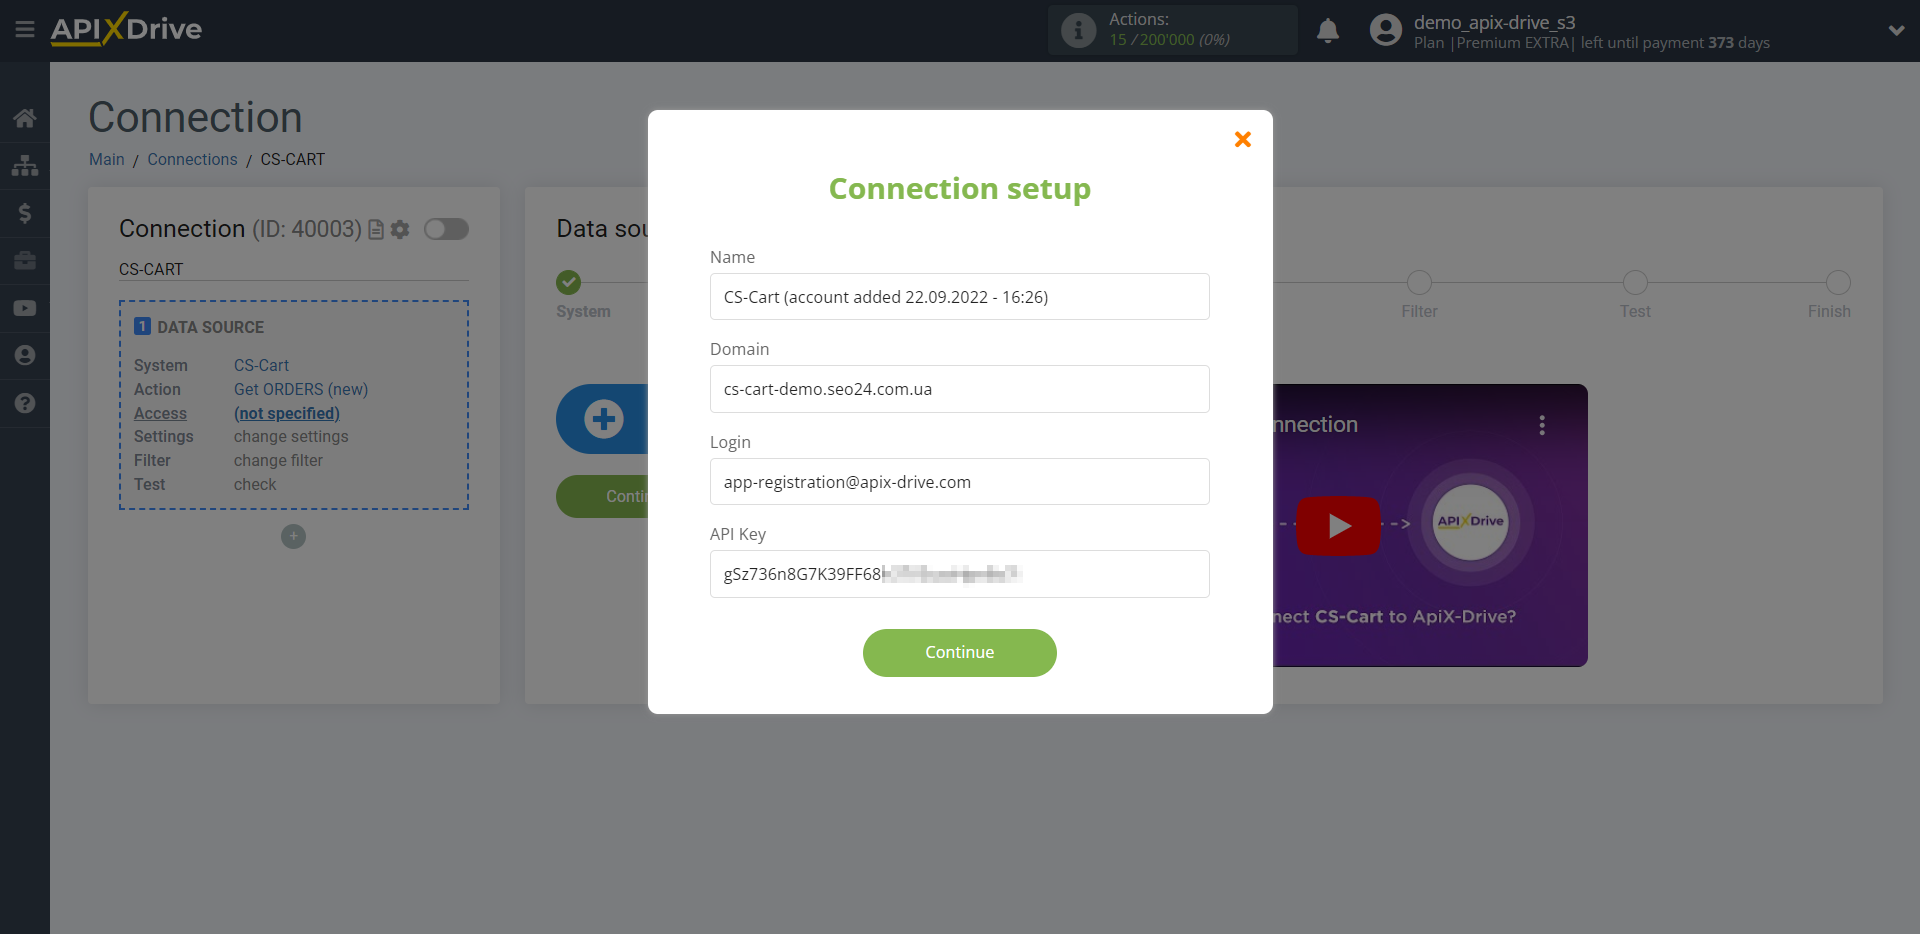Open the hamburger menu icon
Image resolution: width=1920 pixels, height=934 pixels.
(25, 30)
